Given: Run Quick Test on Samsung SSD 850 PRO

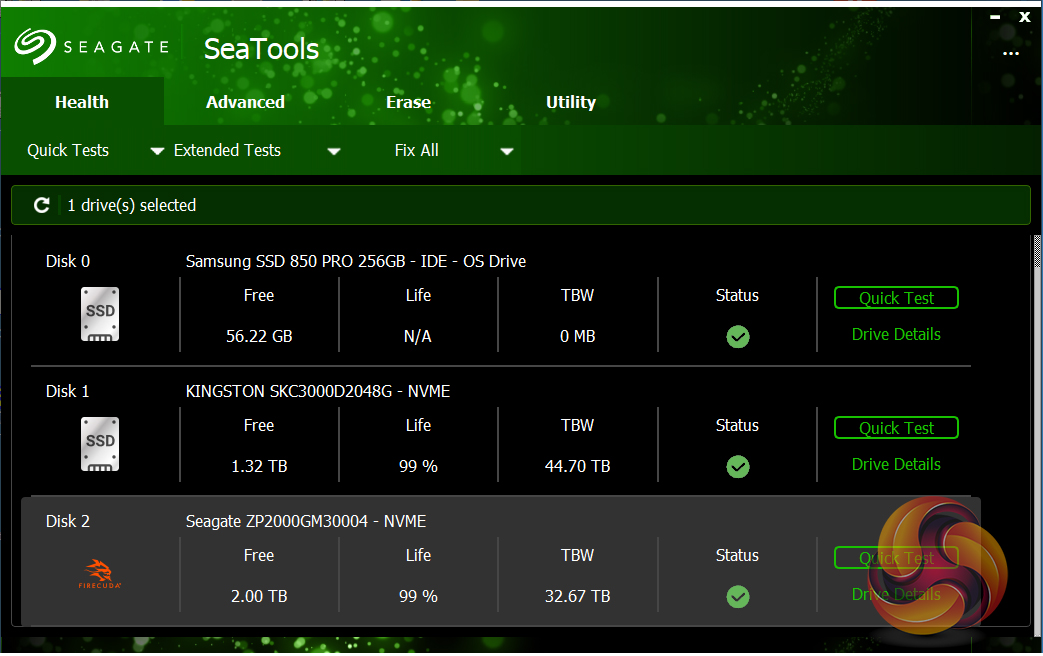Looking at the screenshot, I should coord(896,298).
